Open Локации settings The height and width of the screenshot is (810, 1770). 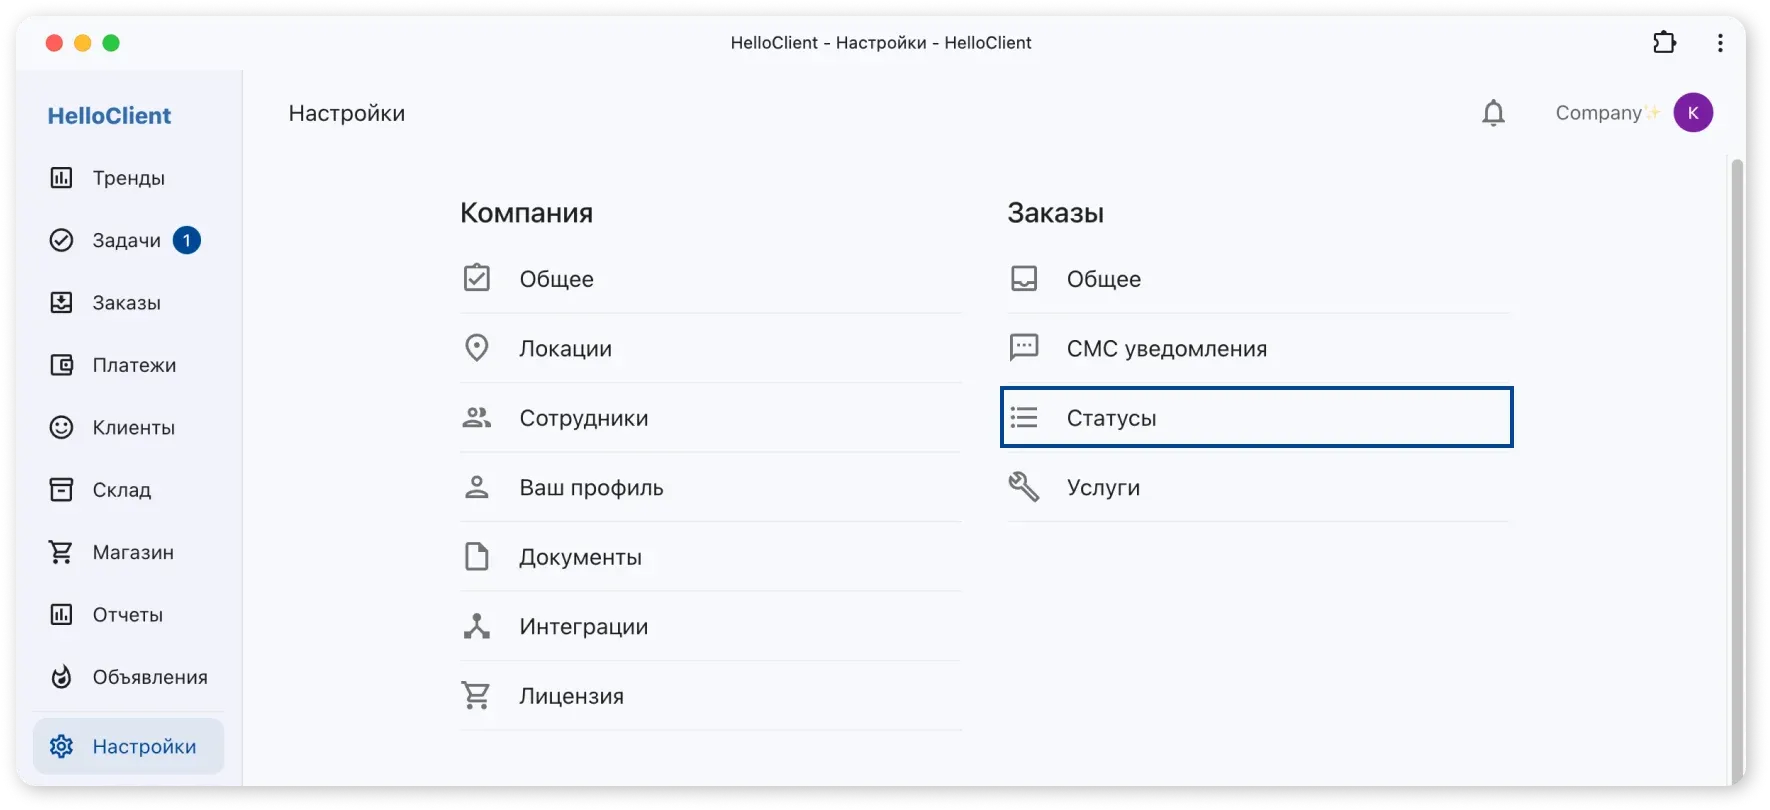pos(711,348)
